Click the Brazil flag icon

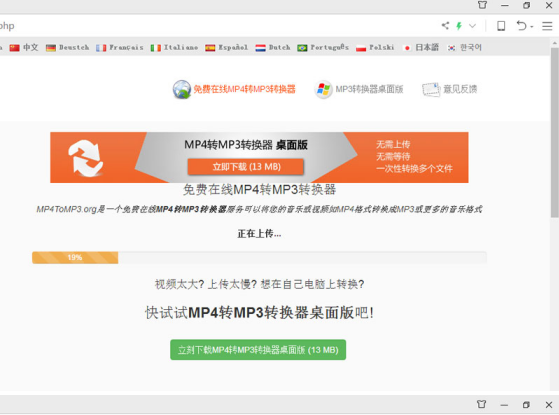click(302, 48)
